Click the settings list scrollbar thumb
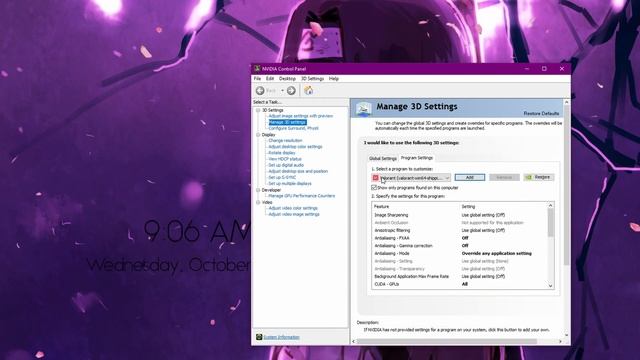 point(550,223)
